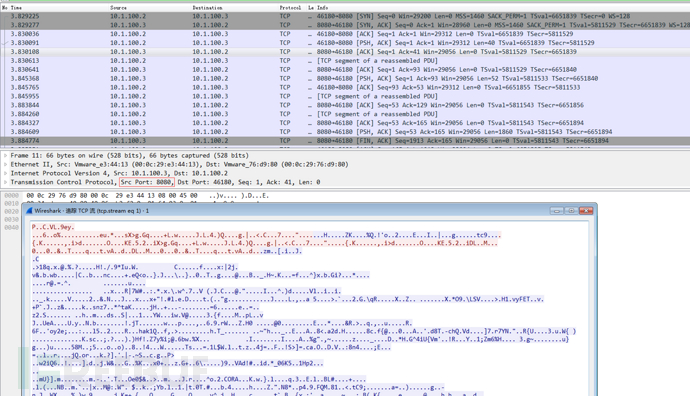This screenshot has height=396, width=690.
Task: Sort packets by the Protocol column header
Action: click(x=290, y=7)
